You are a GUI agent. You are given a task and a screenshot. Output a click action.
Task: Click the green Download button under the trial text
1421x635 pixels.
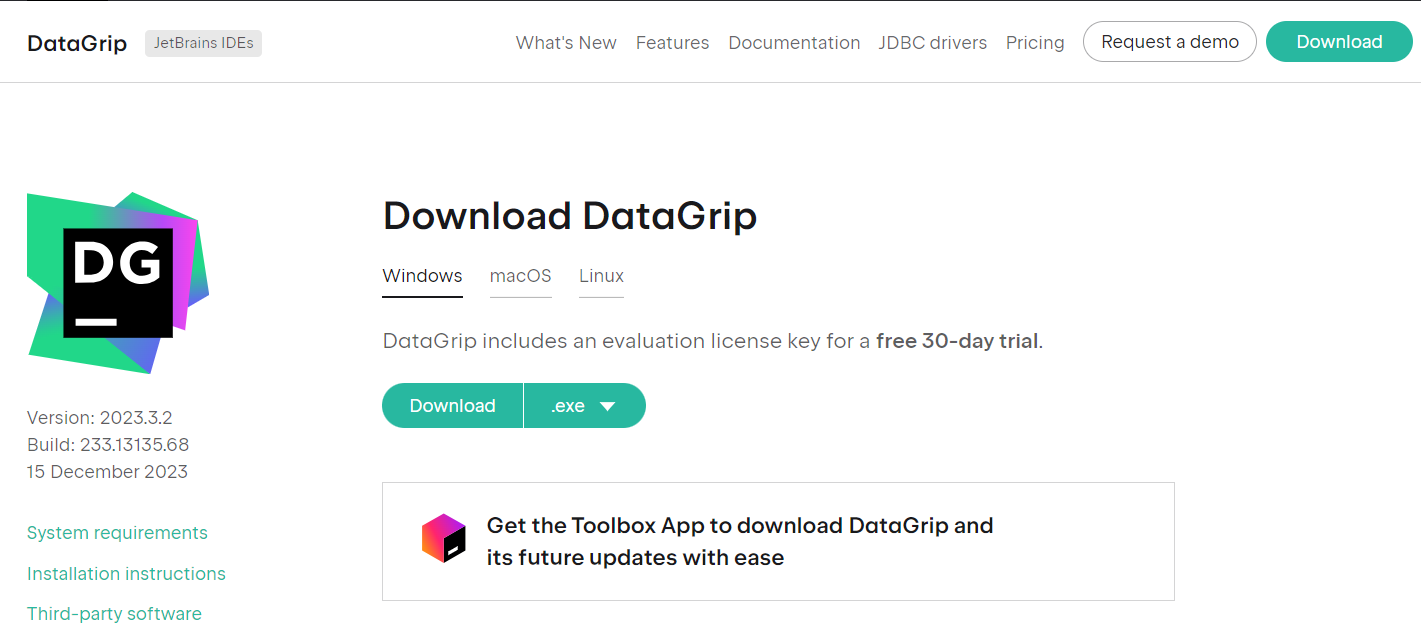coord(452,405)
